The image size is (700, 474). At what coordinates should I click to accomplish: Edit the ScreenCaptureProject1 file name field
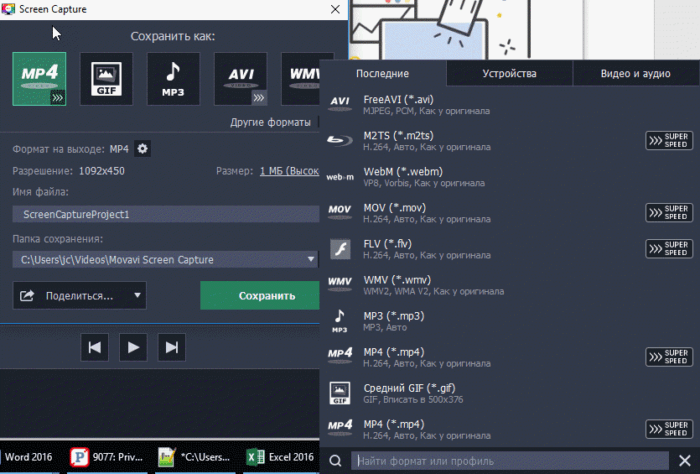(166, 214)
